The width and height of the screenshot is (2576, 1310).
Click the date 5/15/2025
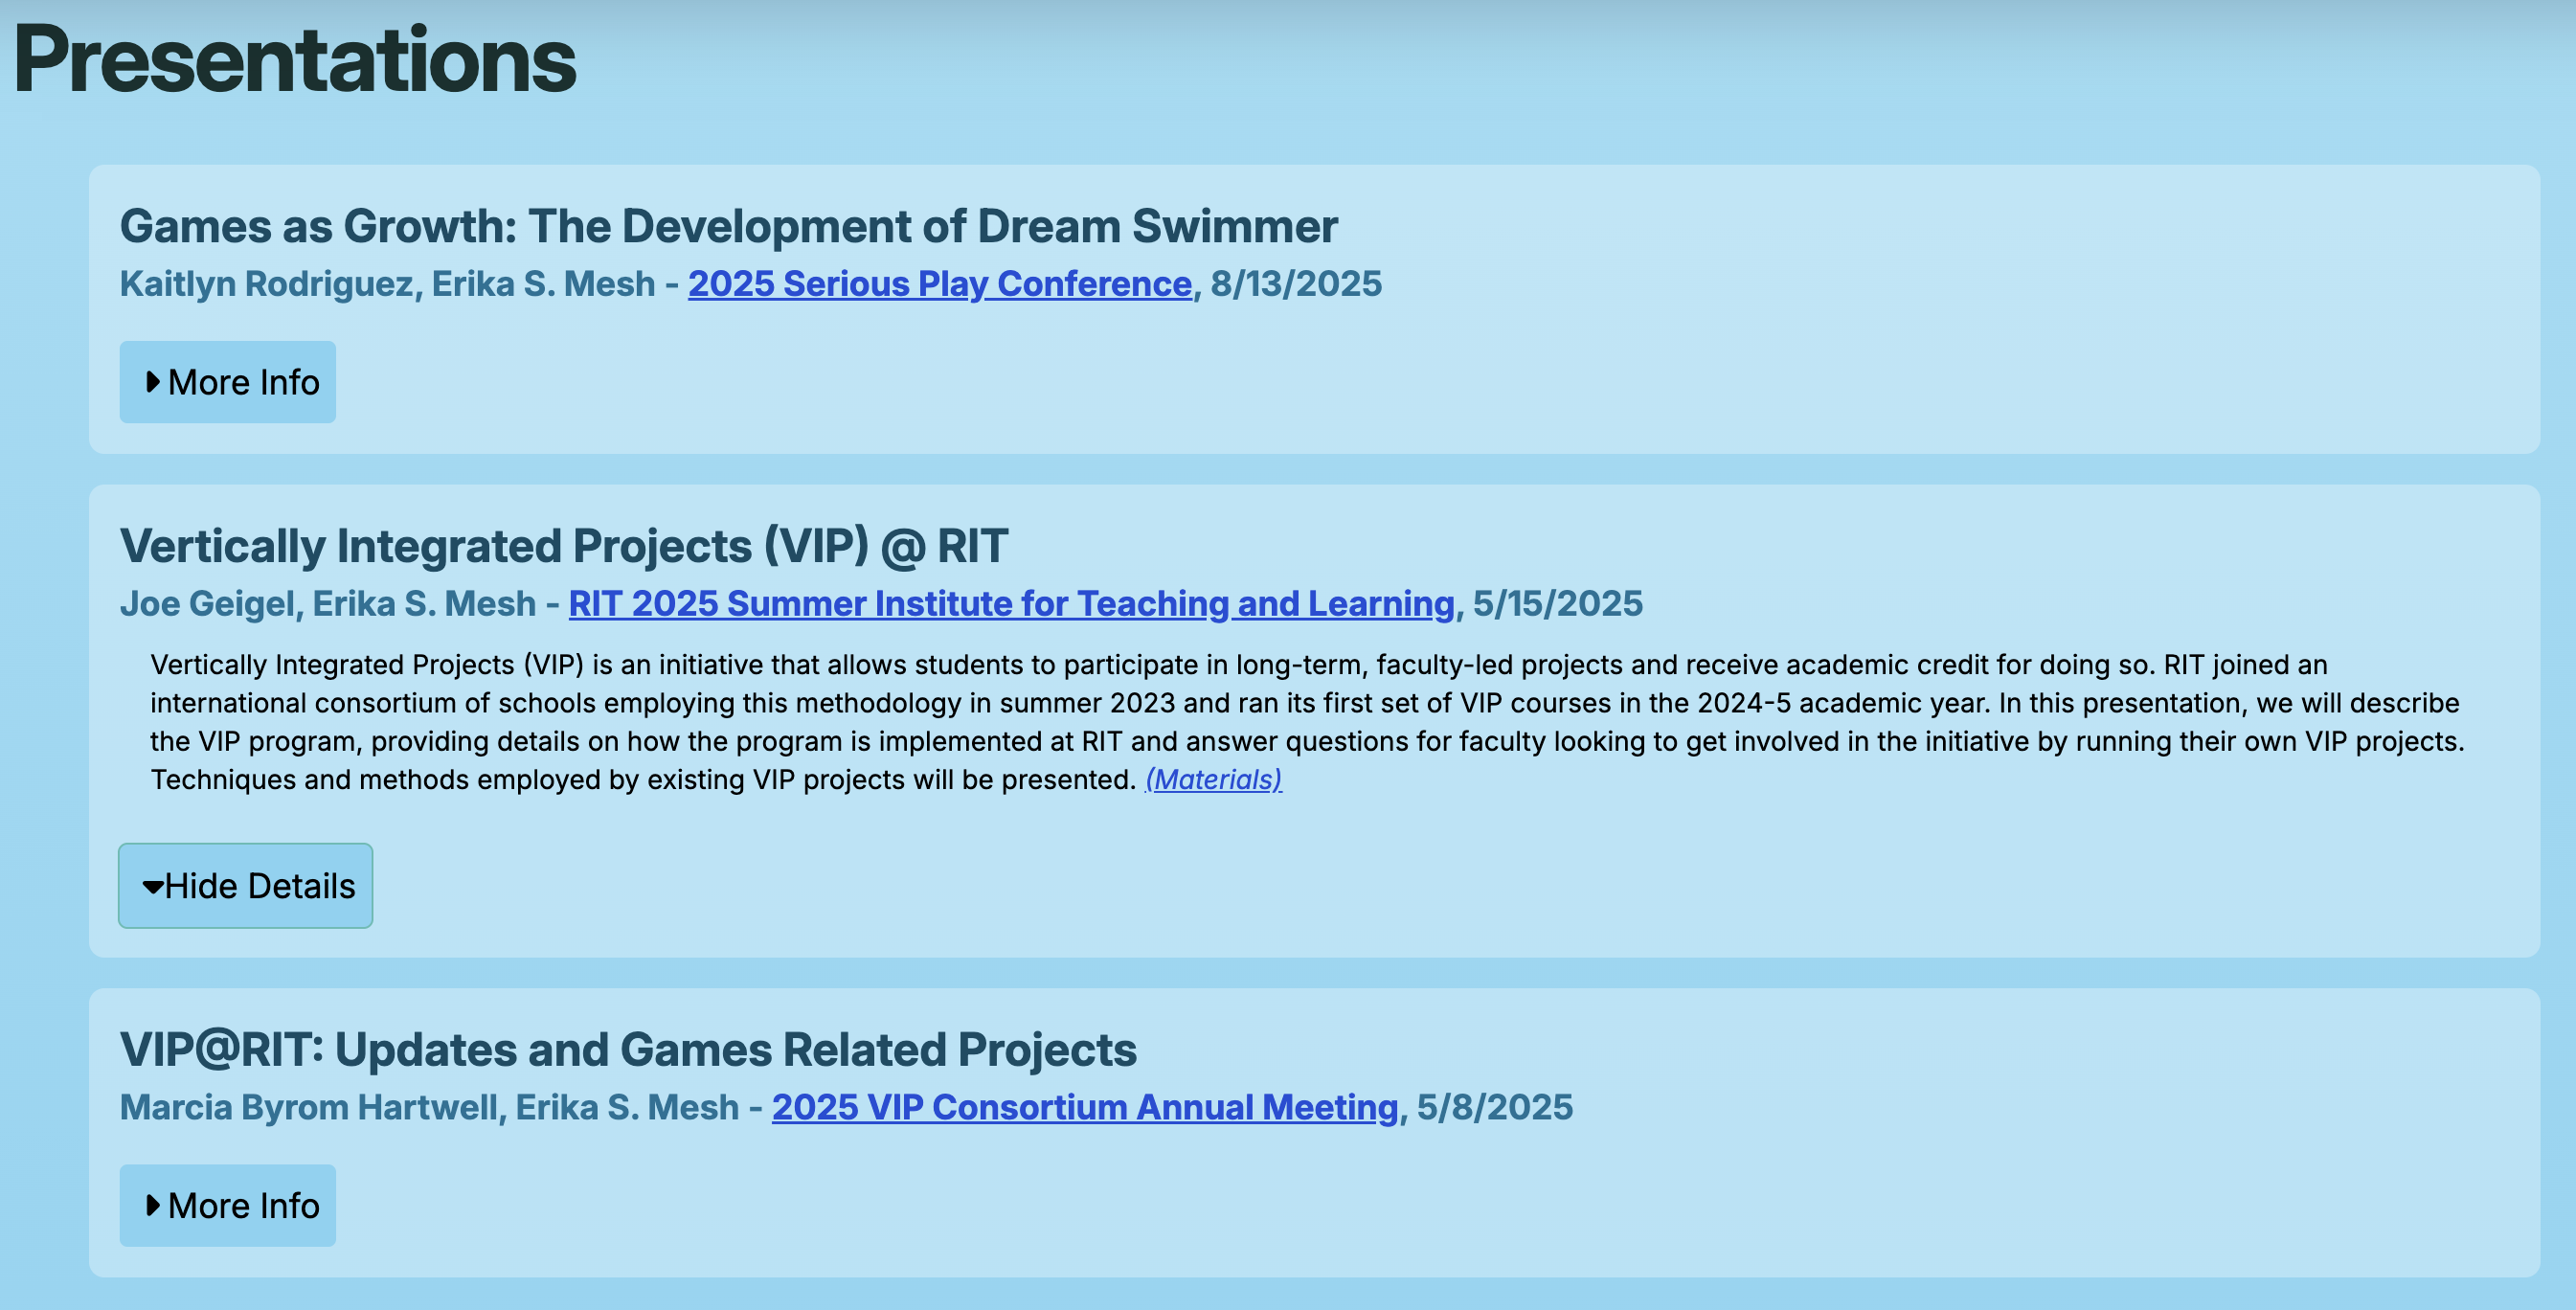coord(1557,604)
